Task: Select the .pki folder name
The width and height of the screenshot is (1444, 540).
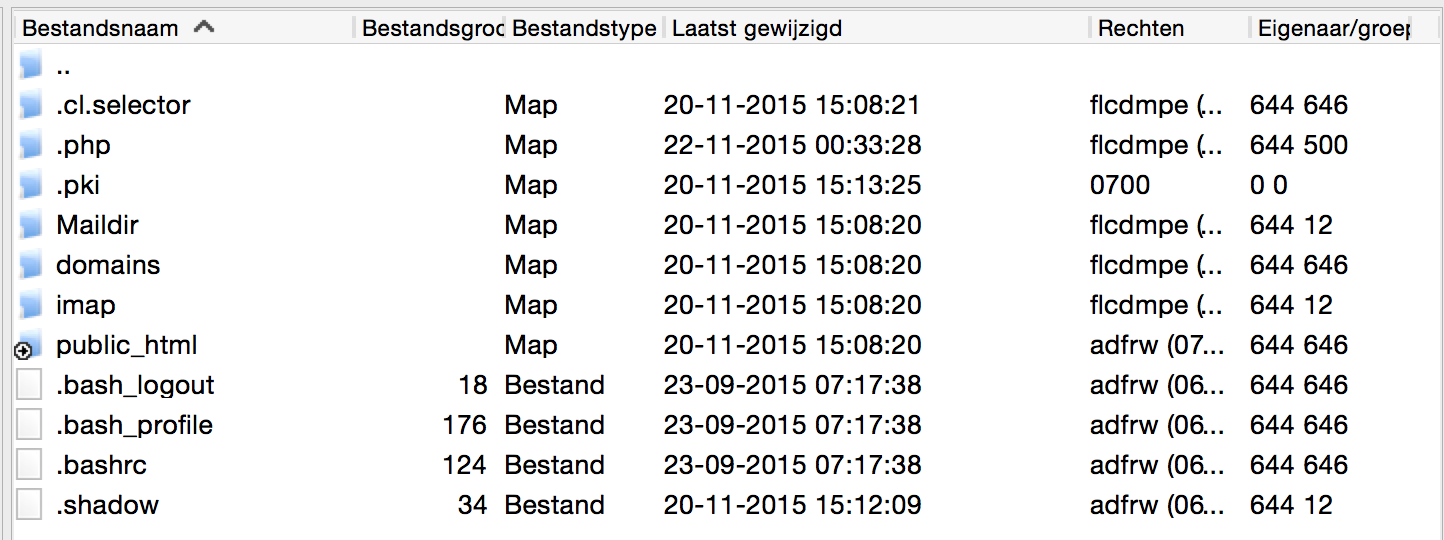Action: [x=78, y=185]
